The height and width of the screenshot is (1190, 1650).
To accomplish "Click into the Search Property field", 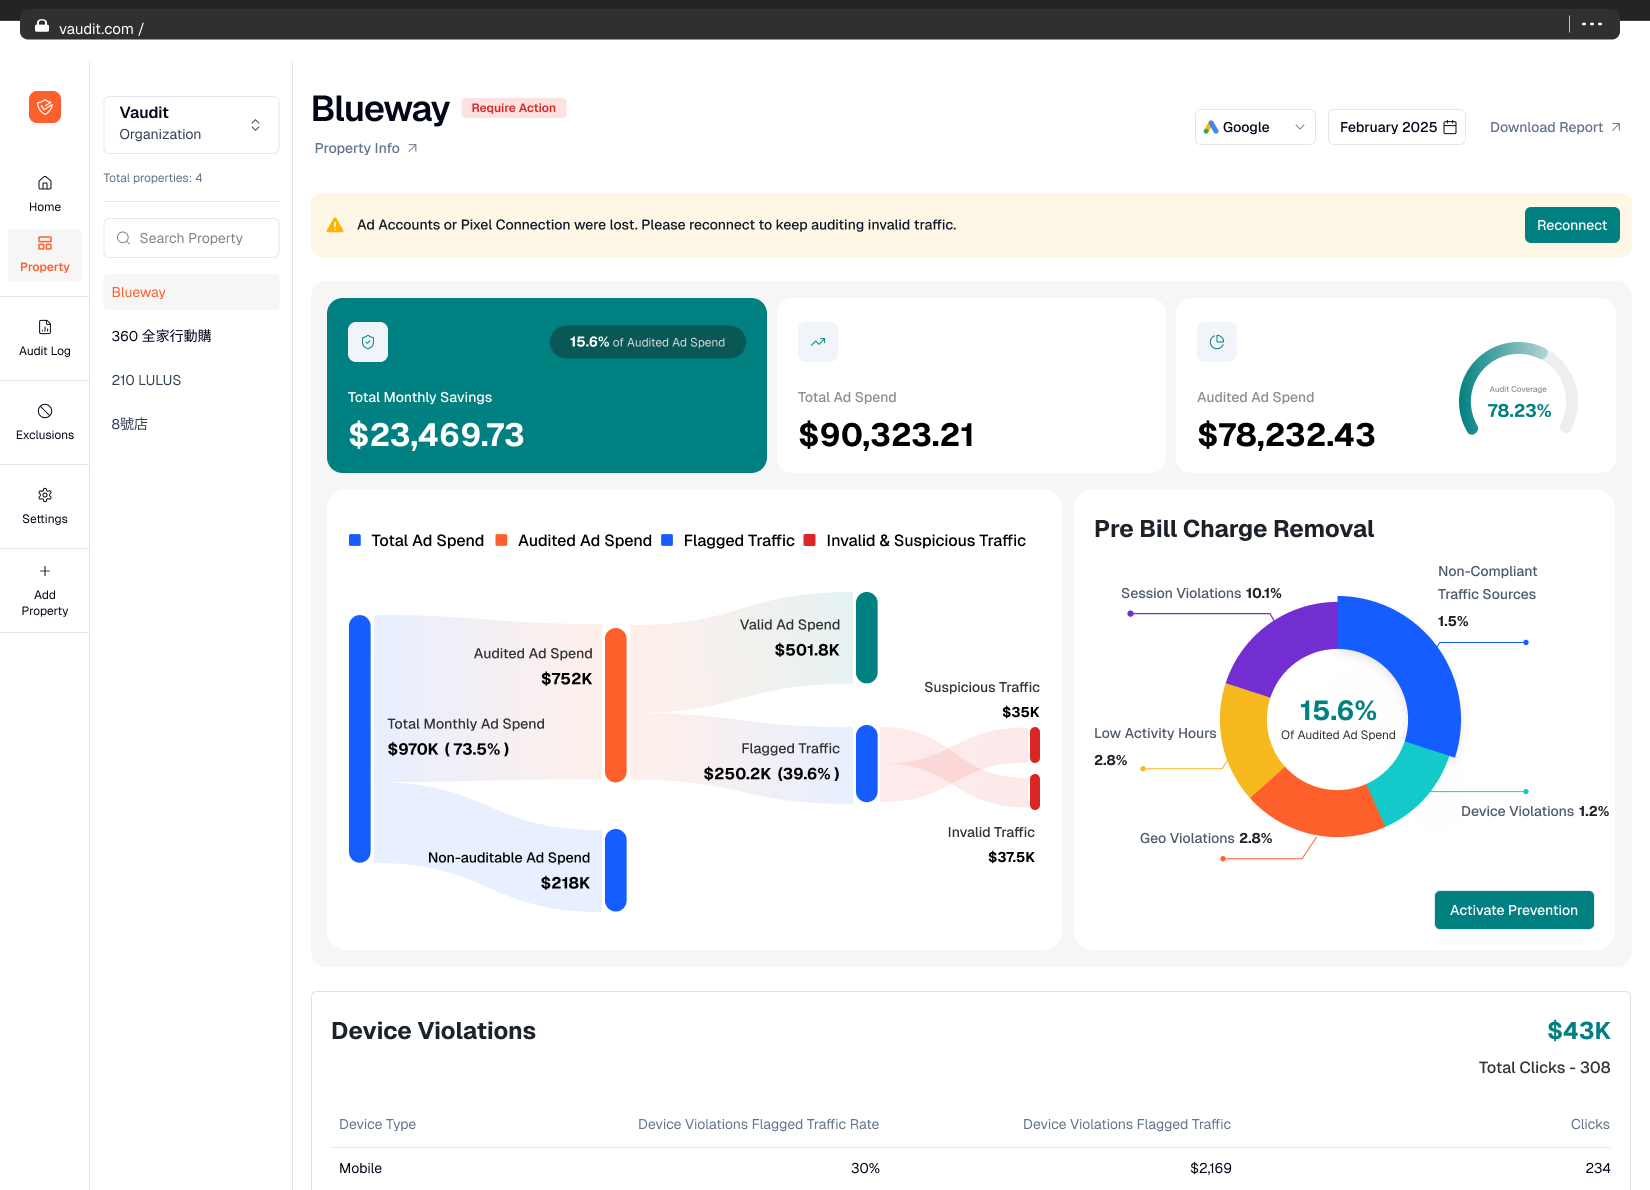I will (191, 238).
